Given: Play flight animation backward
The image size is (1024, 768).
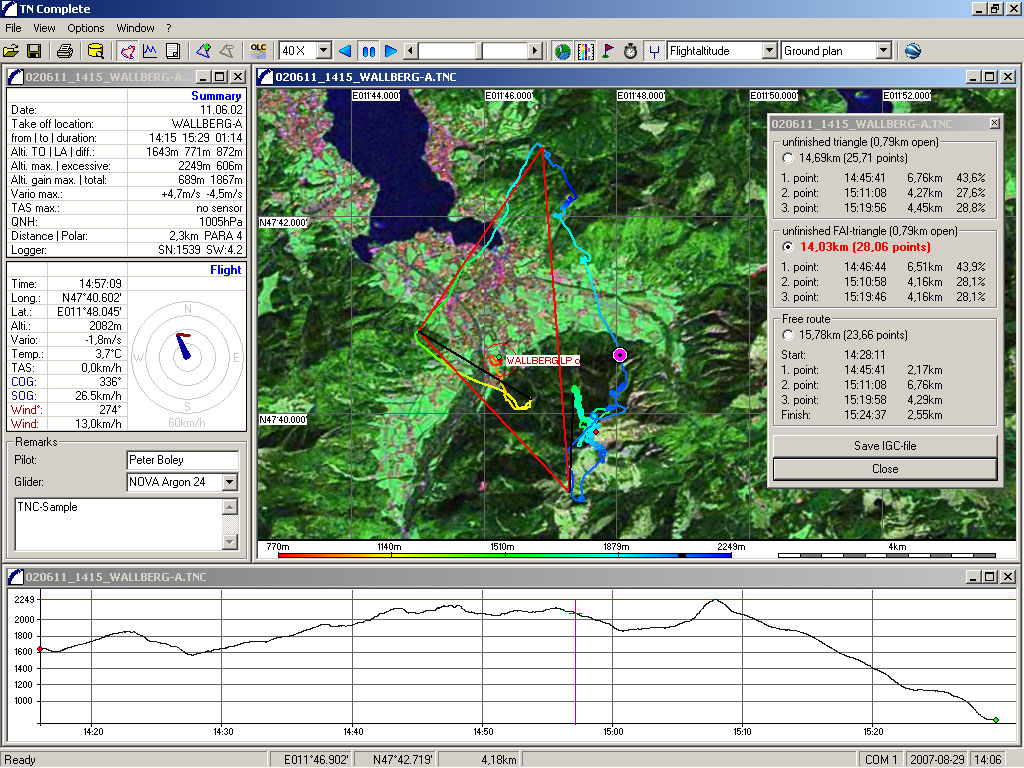Looking at the screenshot, I should (346, 51).
